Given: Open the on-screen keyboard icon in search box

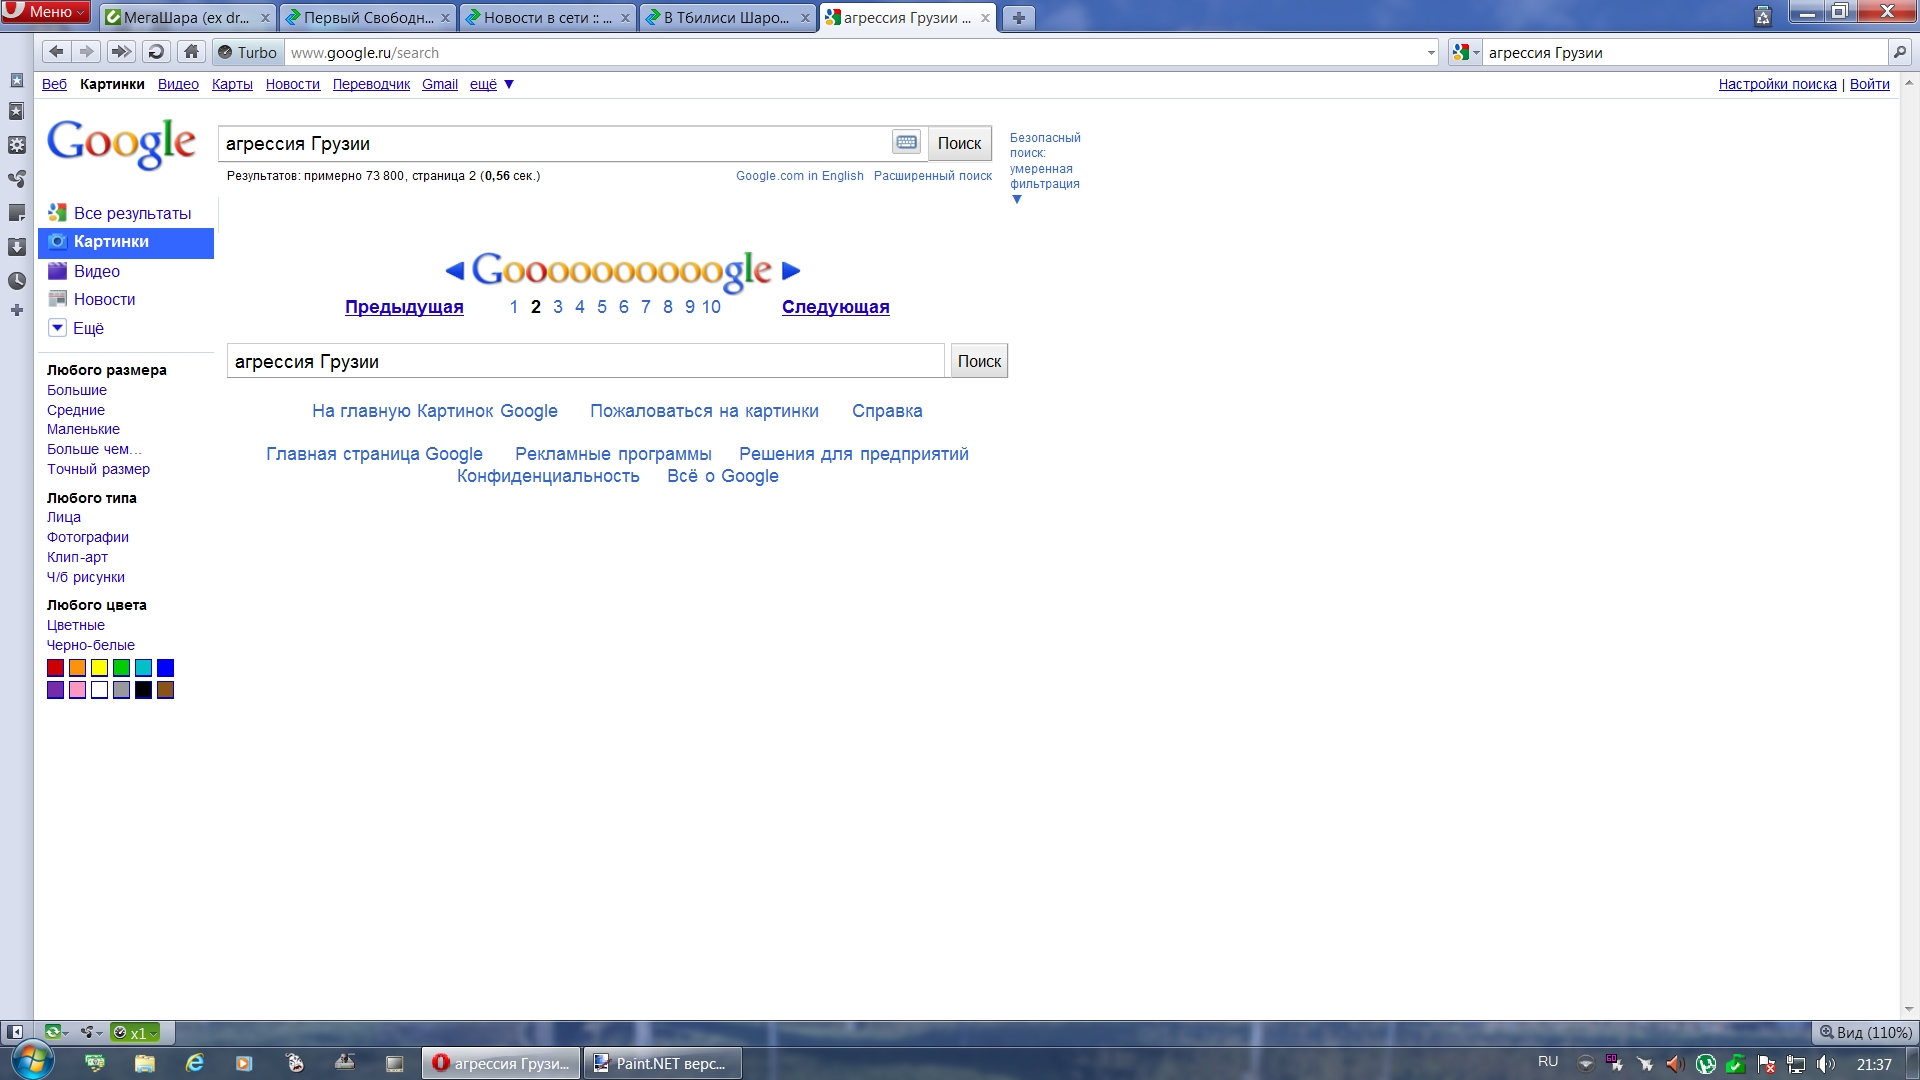Looking at the screenshot, I should pyautogui.click(x=906, y=142).
